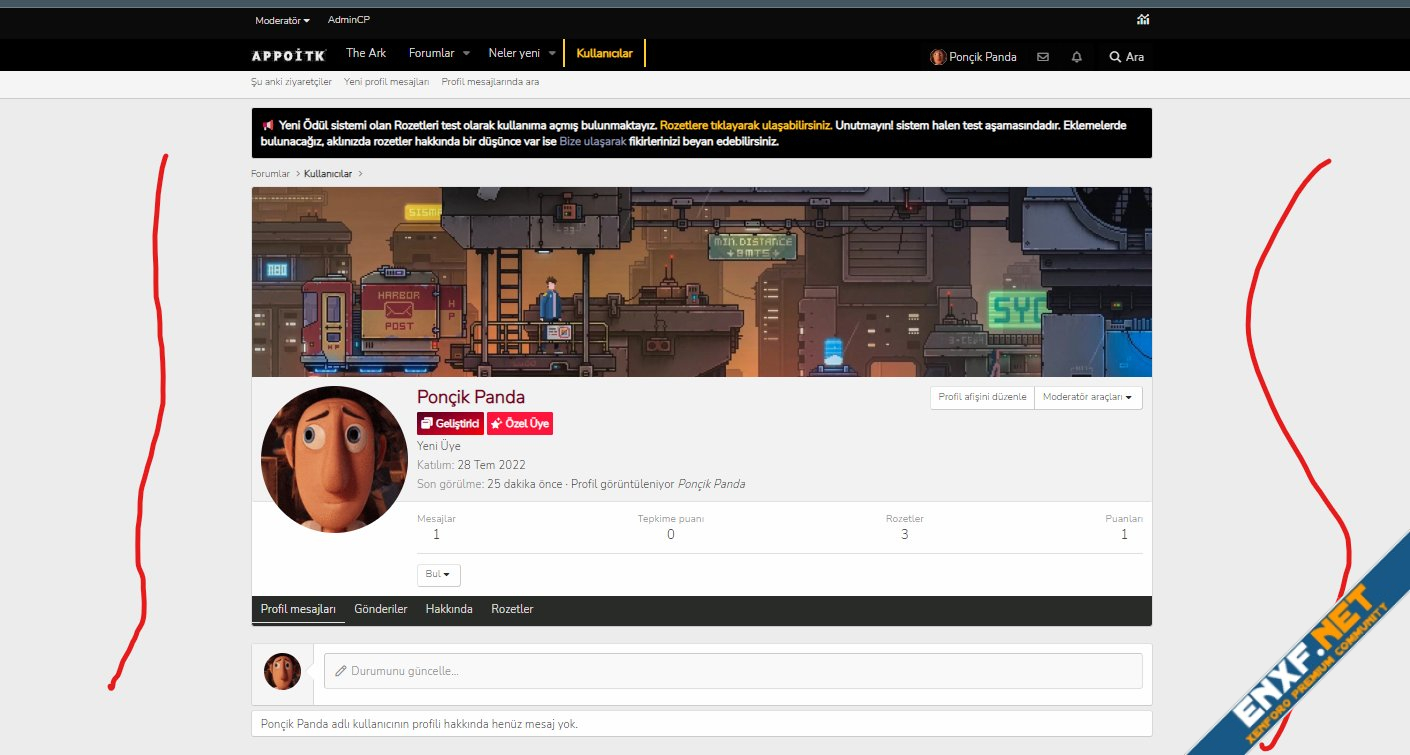Open AdminCP link

[x=349, y=20]
